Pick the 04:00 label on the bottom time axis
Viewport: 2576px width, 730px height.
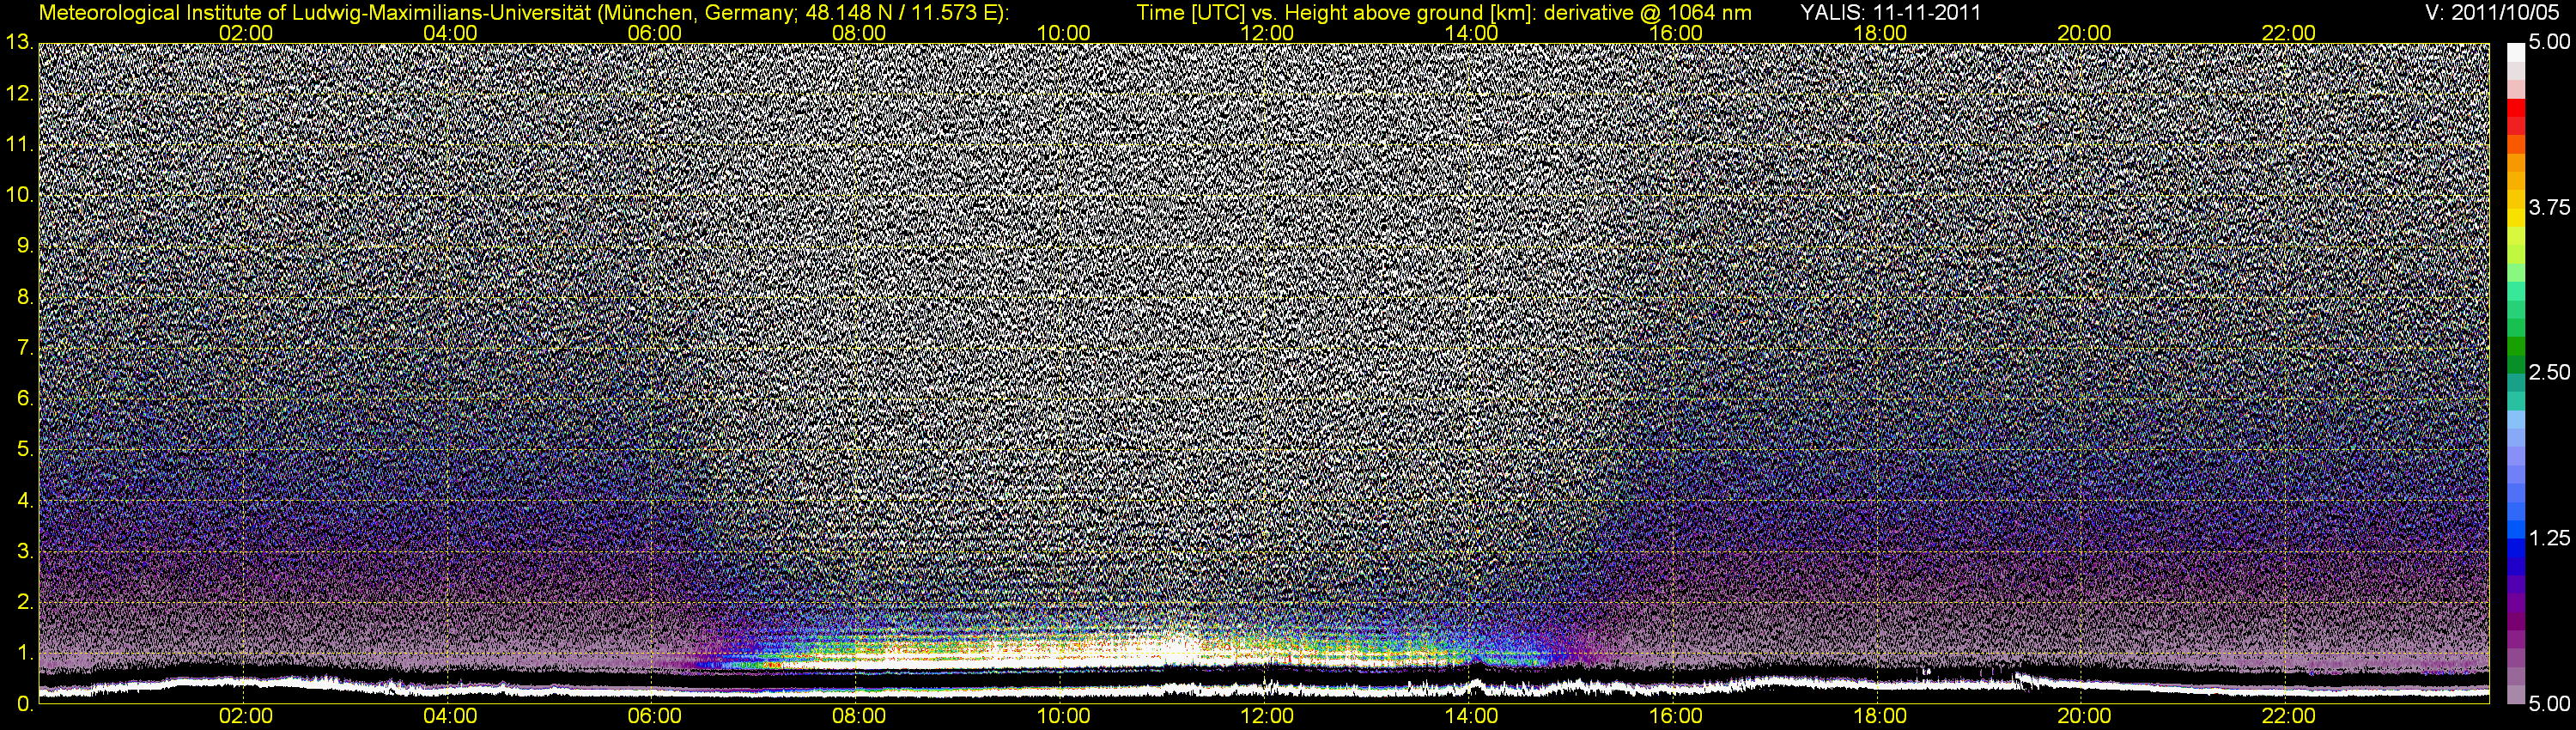(450, 716)
